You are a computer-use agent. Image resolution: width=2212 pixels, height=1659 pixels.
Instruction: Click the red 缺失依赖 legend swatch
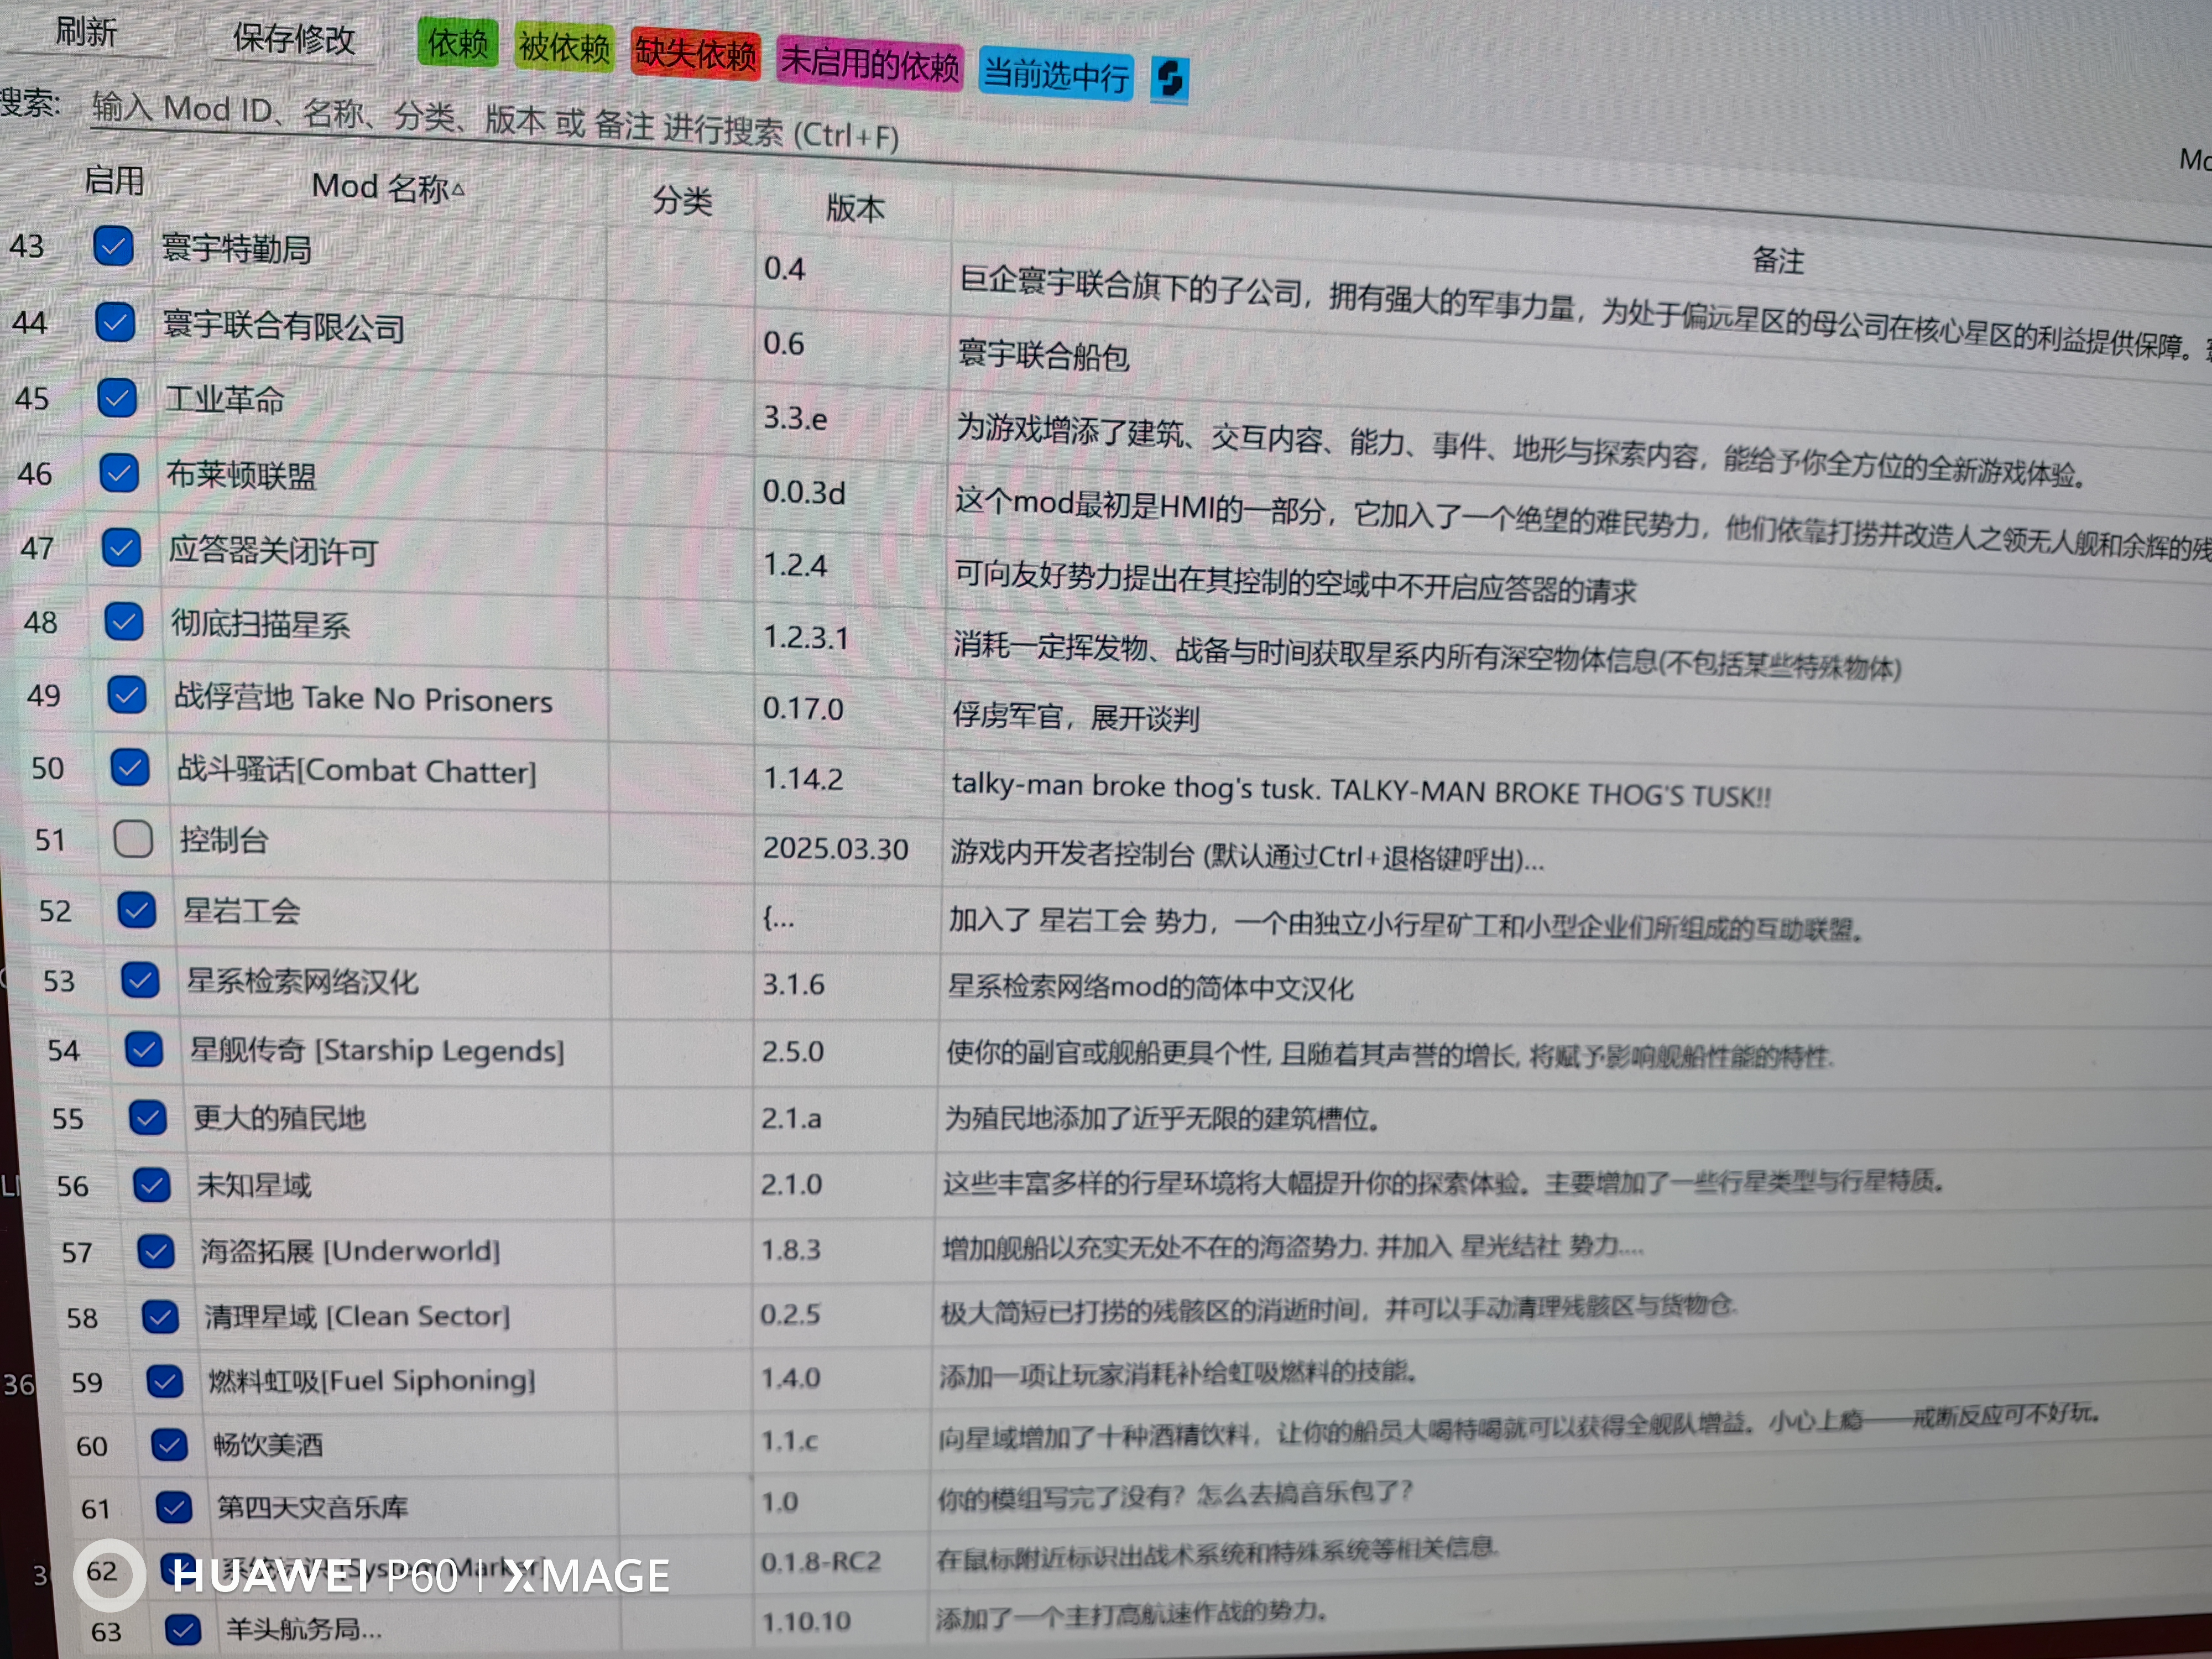coord(695,54)
